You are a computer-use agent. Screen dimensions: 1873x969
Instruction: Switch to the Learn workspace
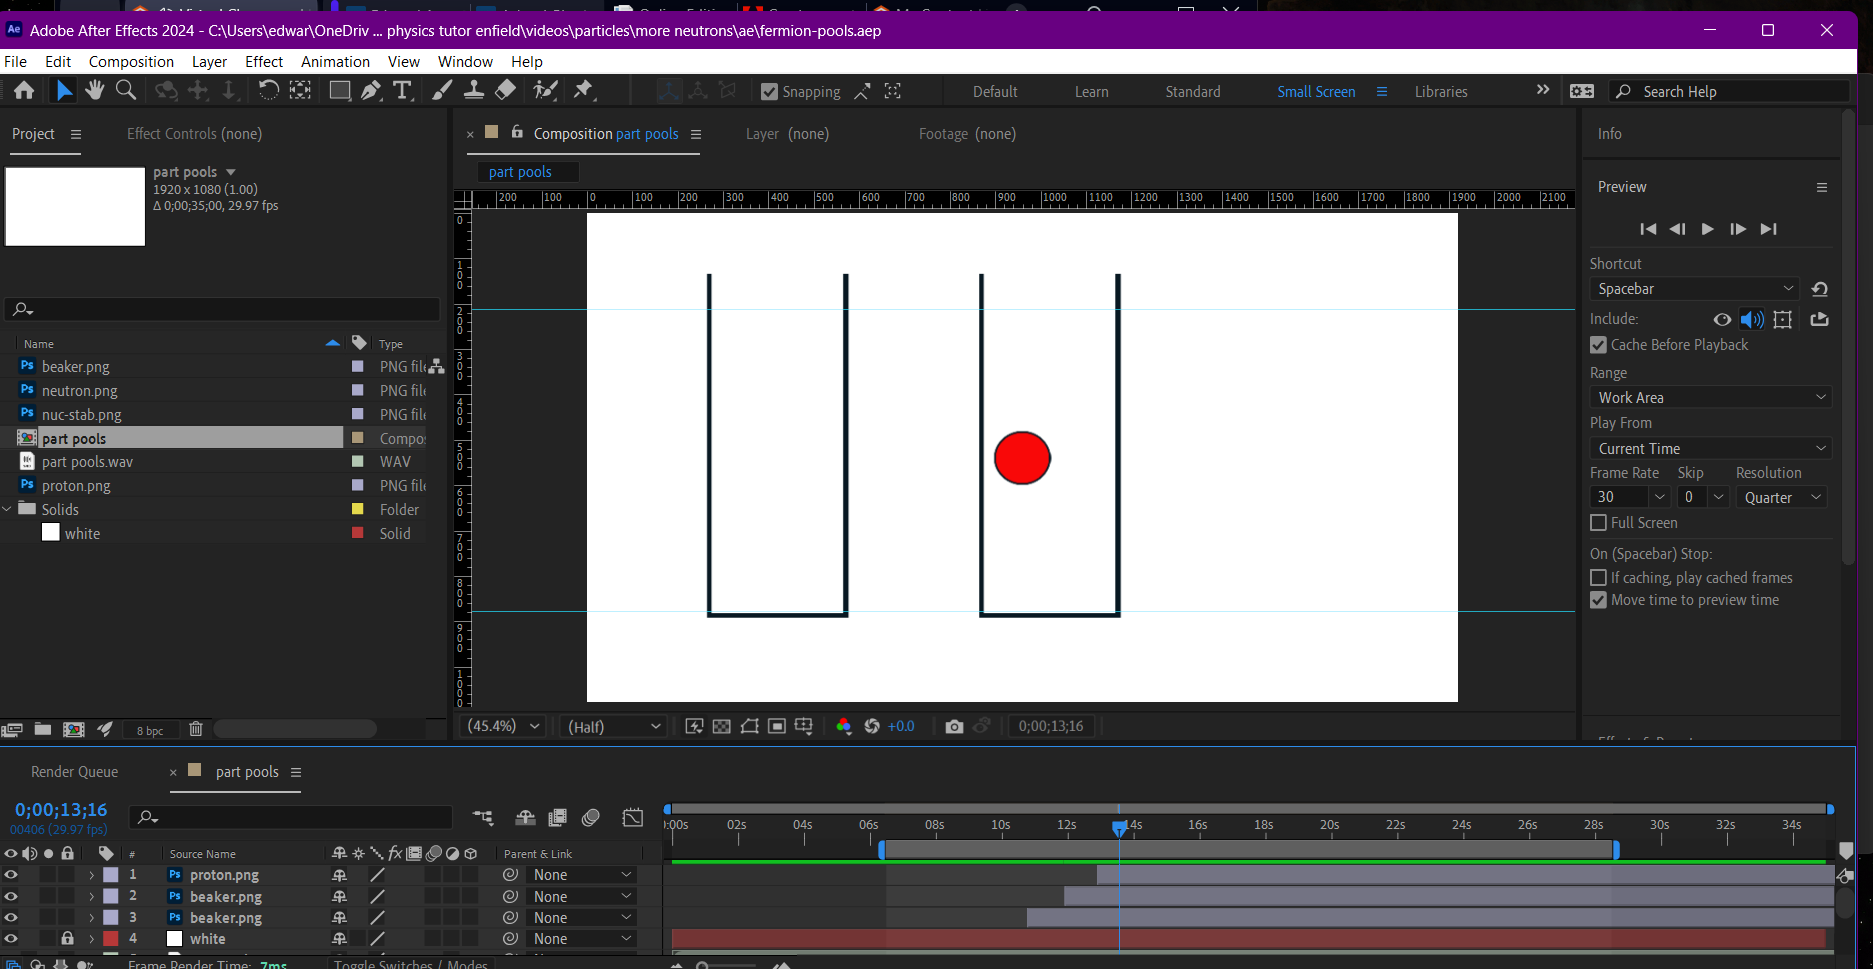pyautogui.click(x=1091, y=92)
